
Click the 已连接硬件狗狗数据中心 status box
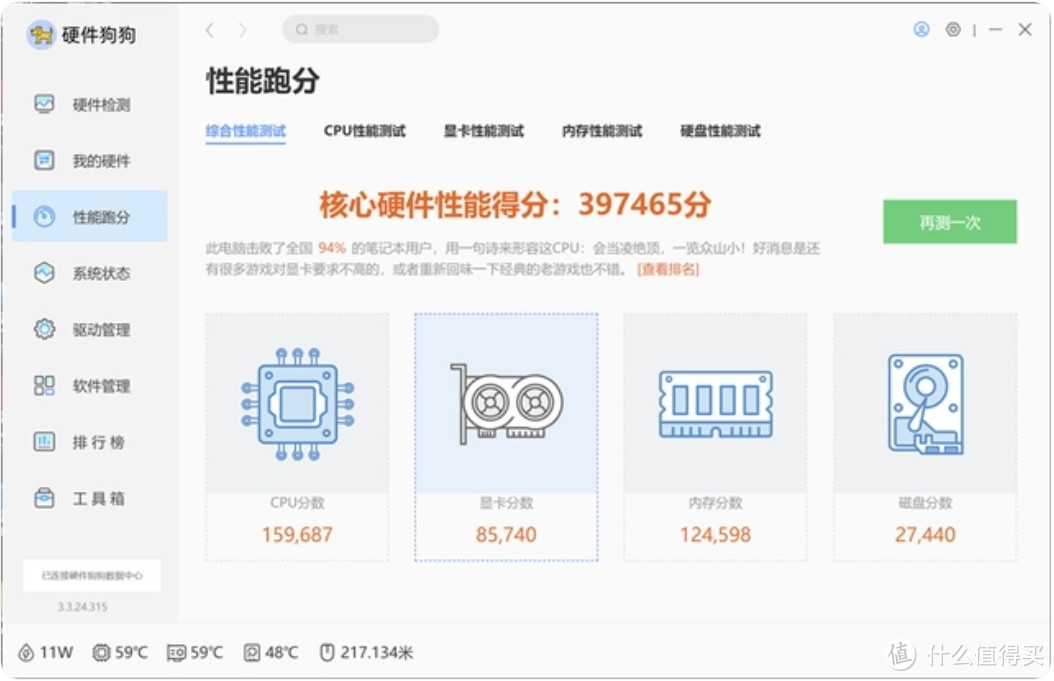tap(91, 575)
